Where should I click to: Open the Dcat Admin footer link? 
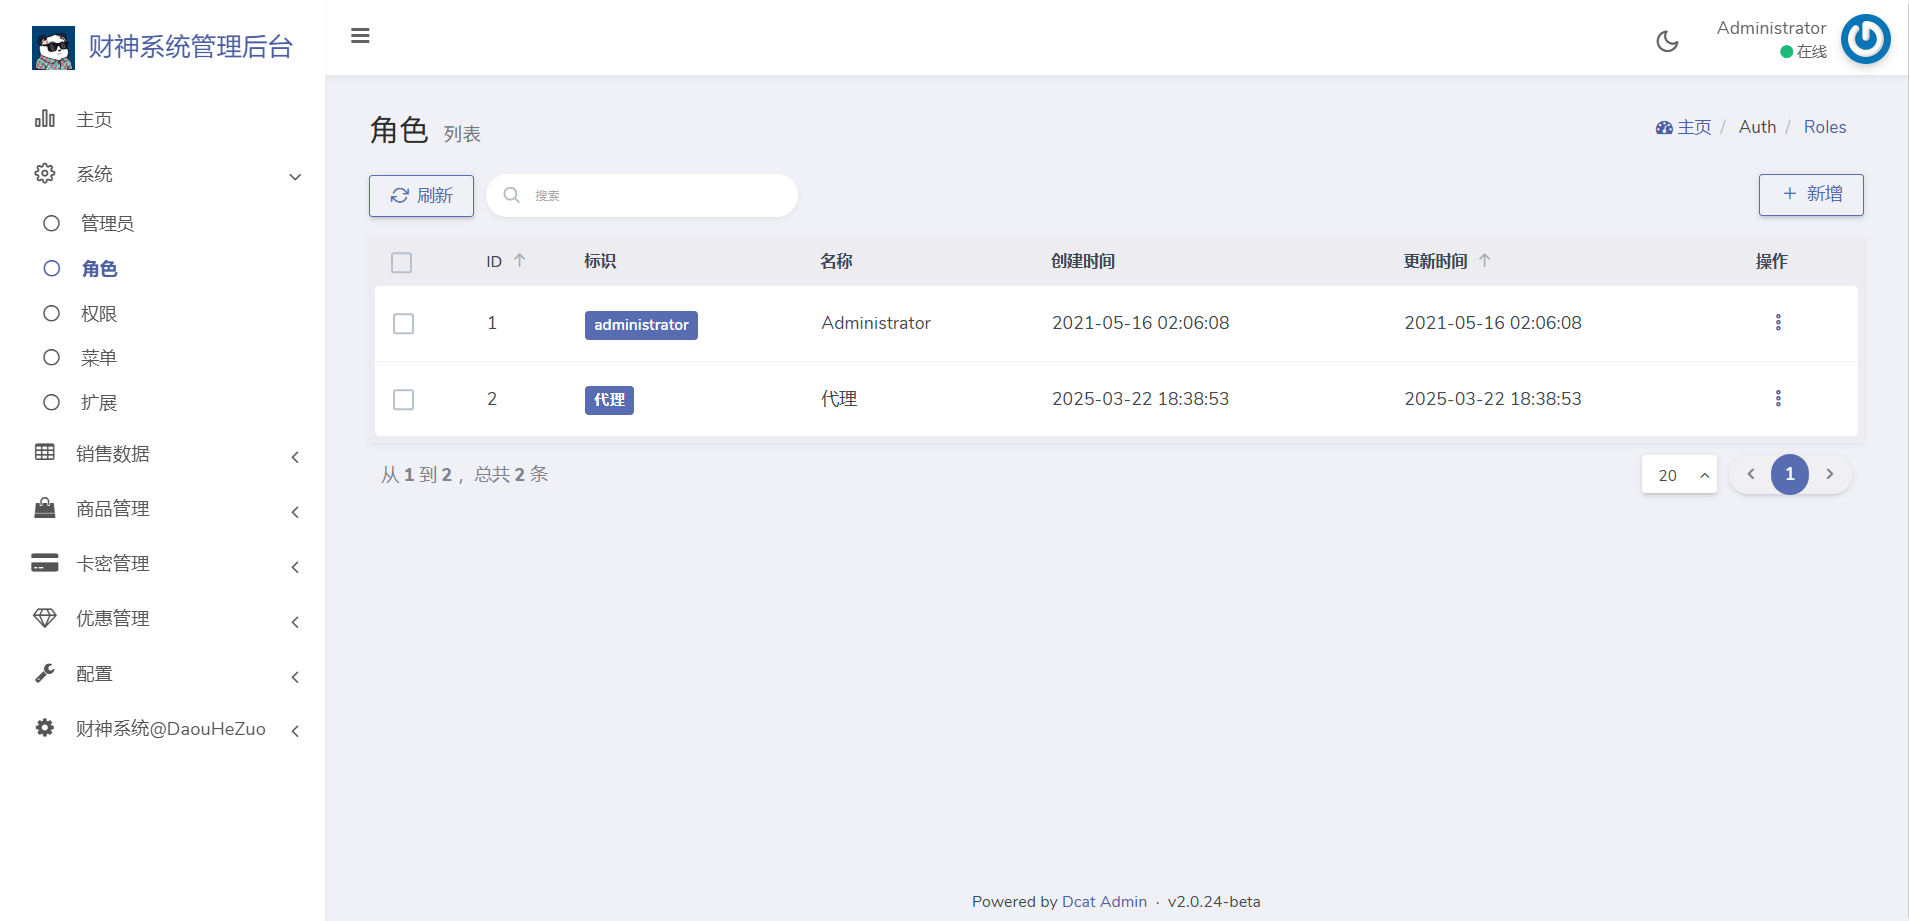pyautogui.click(x=1104, y=902)
